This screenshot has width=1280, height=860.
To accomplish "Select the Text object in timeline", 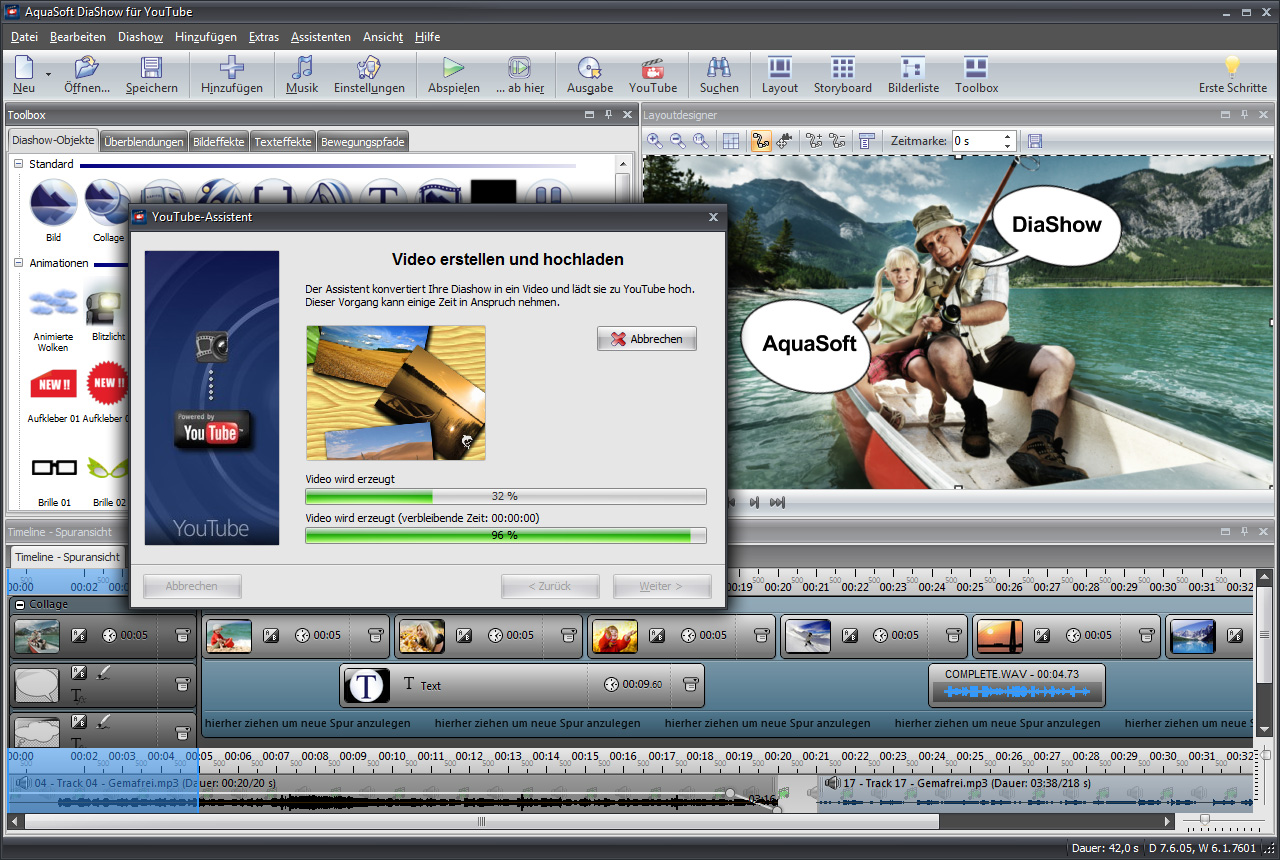I will (x=522, y=685).
